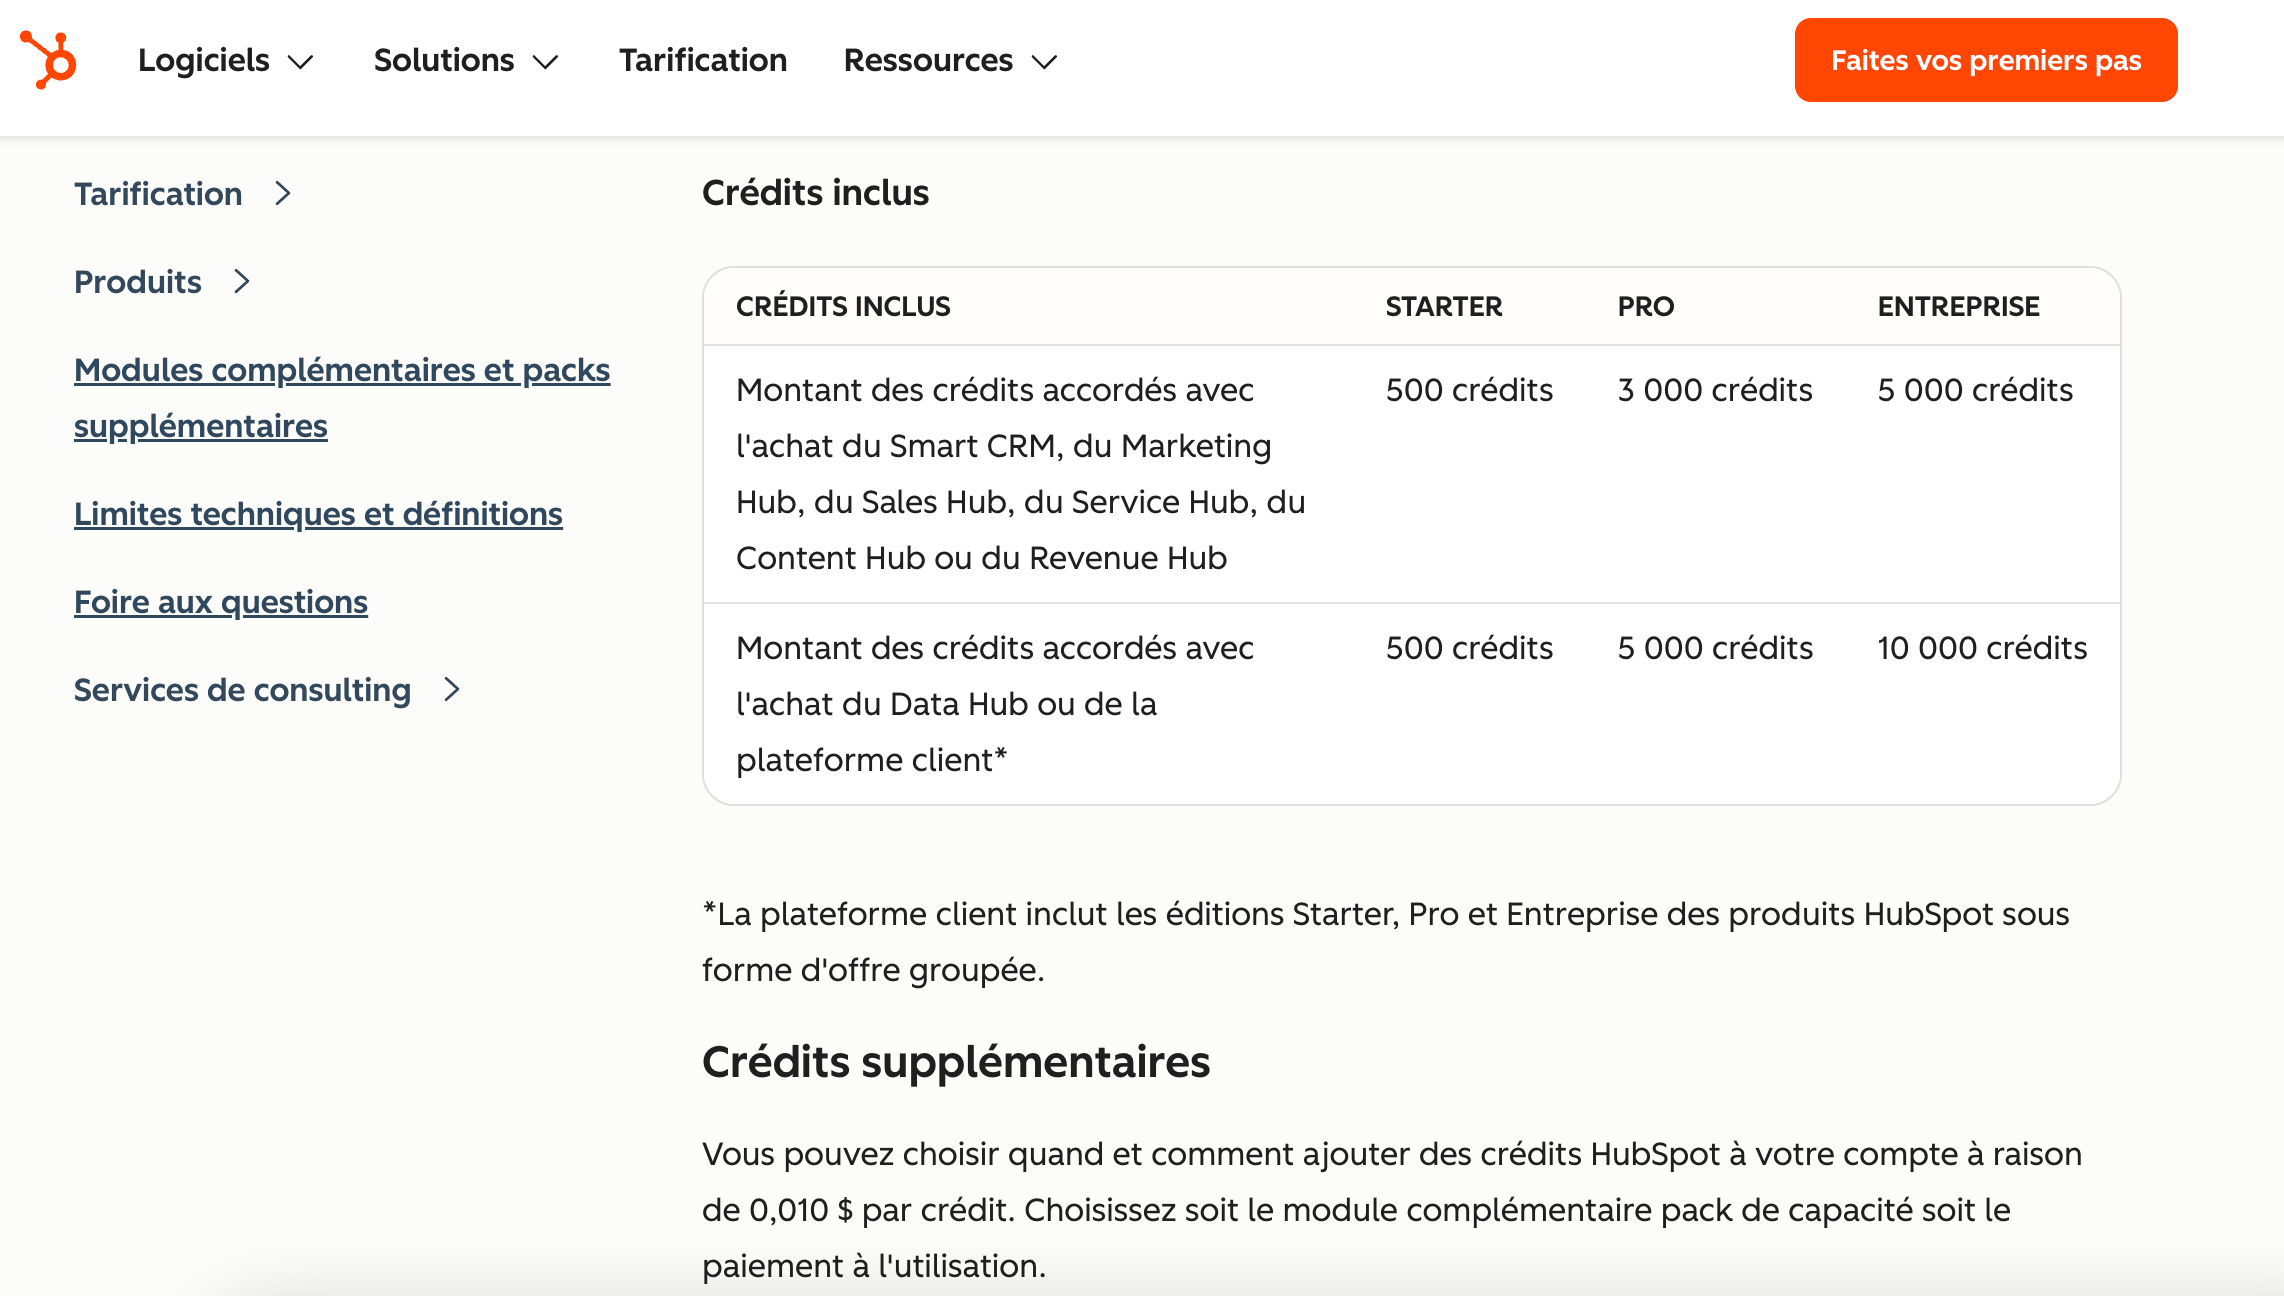Open Limites techniques et définitions link

pyautogui.click(x=318, y=513)
